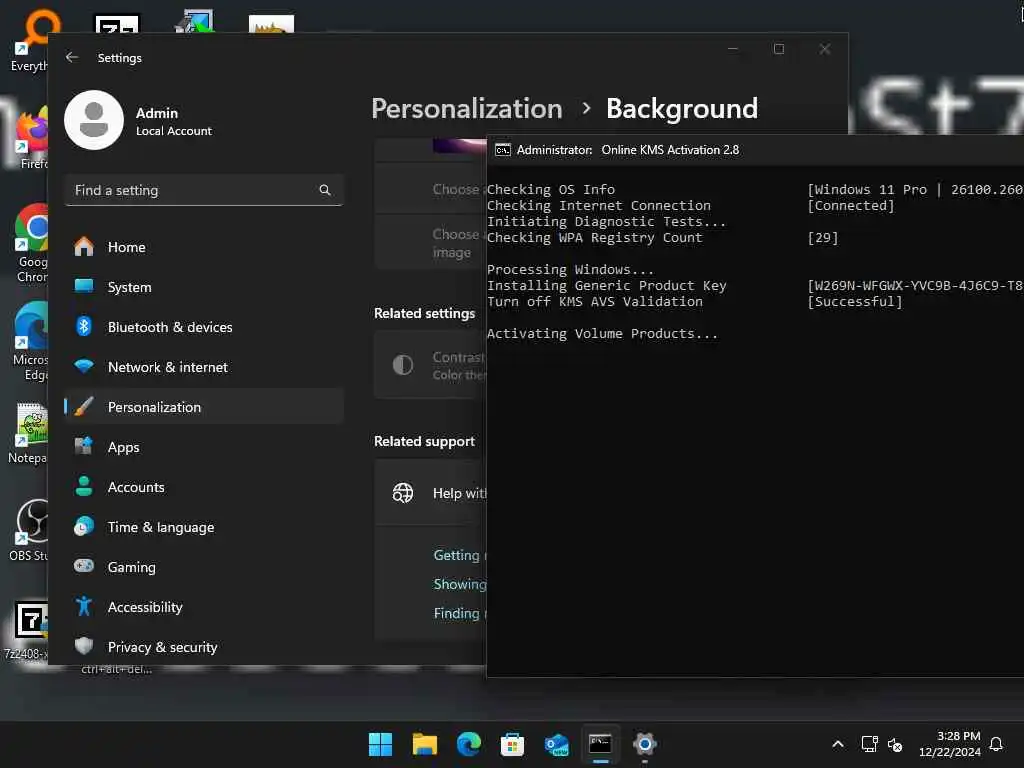This screenshot has width=1024, height=768.
Task: Click 'Activating Volume Products...' console line
Action: click(x=602, y=334)
